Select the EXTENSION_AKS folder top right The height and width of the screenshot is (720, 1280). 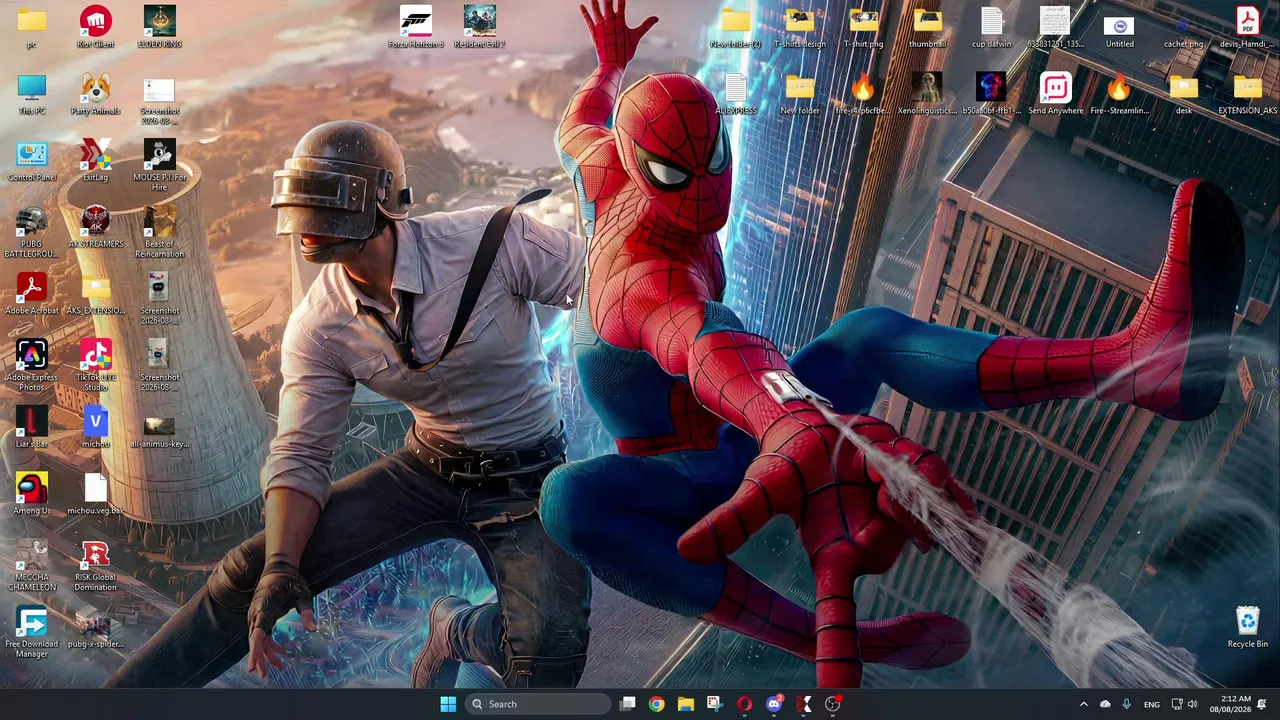[x=1248, y=94]
